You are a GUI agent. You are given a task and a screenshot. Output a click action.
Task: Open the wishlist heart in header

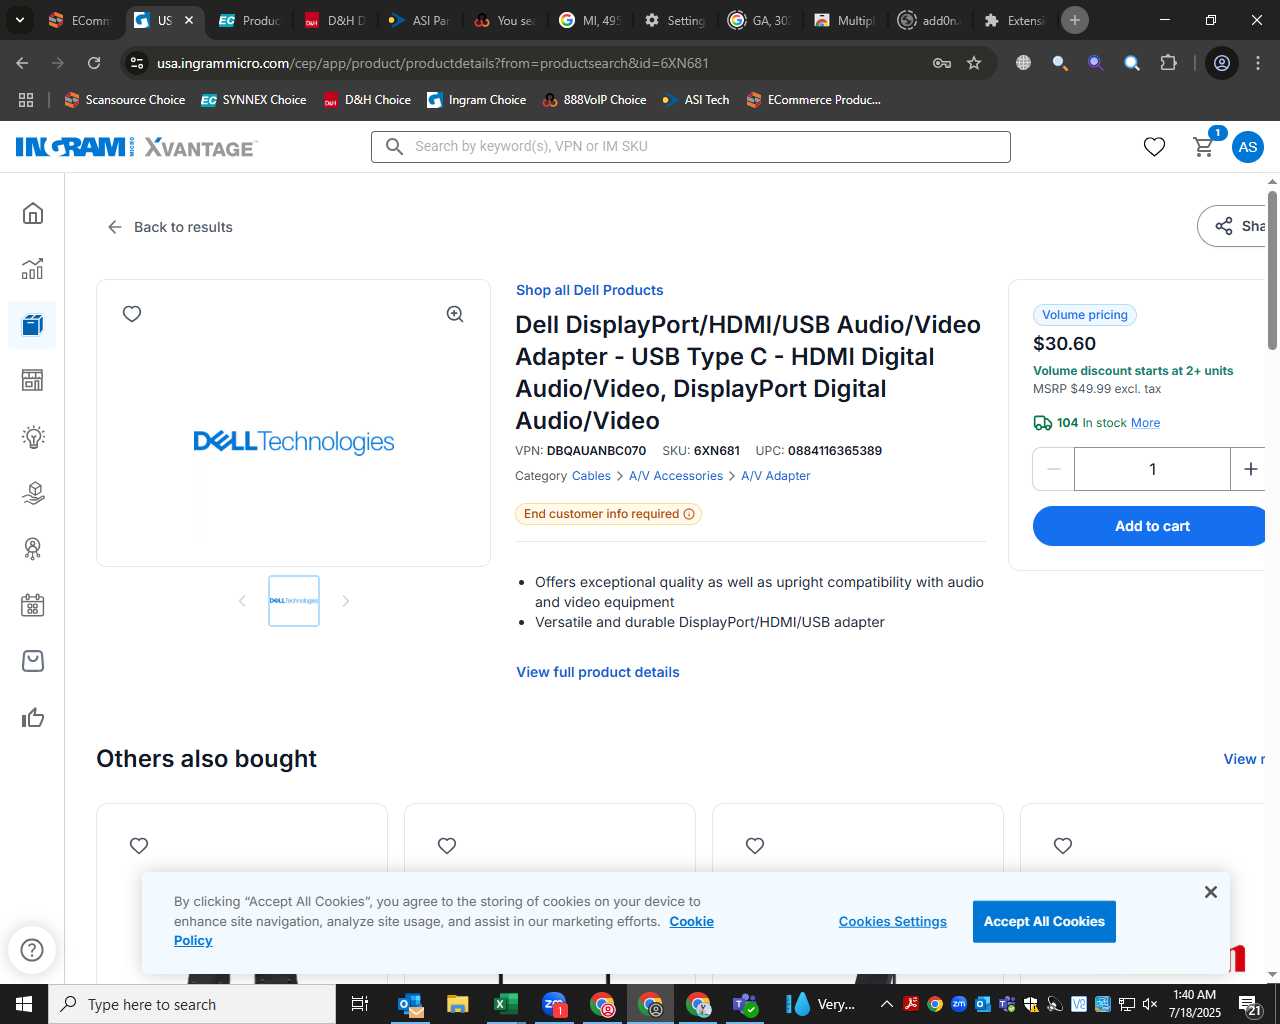[1154, 147]
